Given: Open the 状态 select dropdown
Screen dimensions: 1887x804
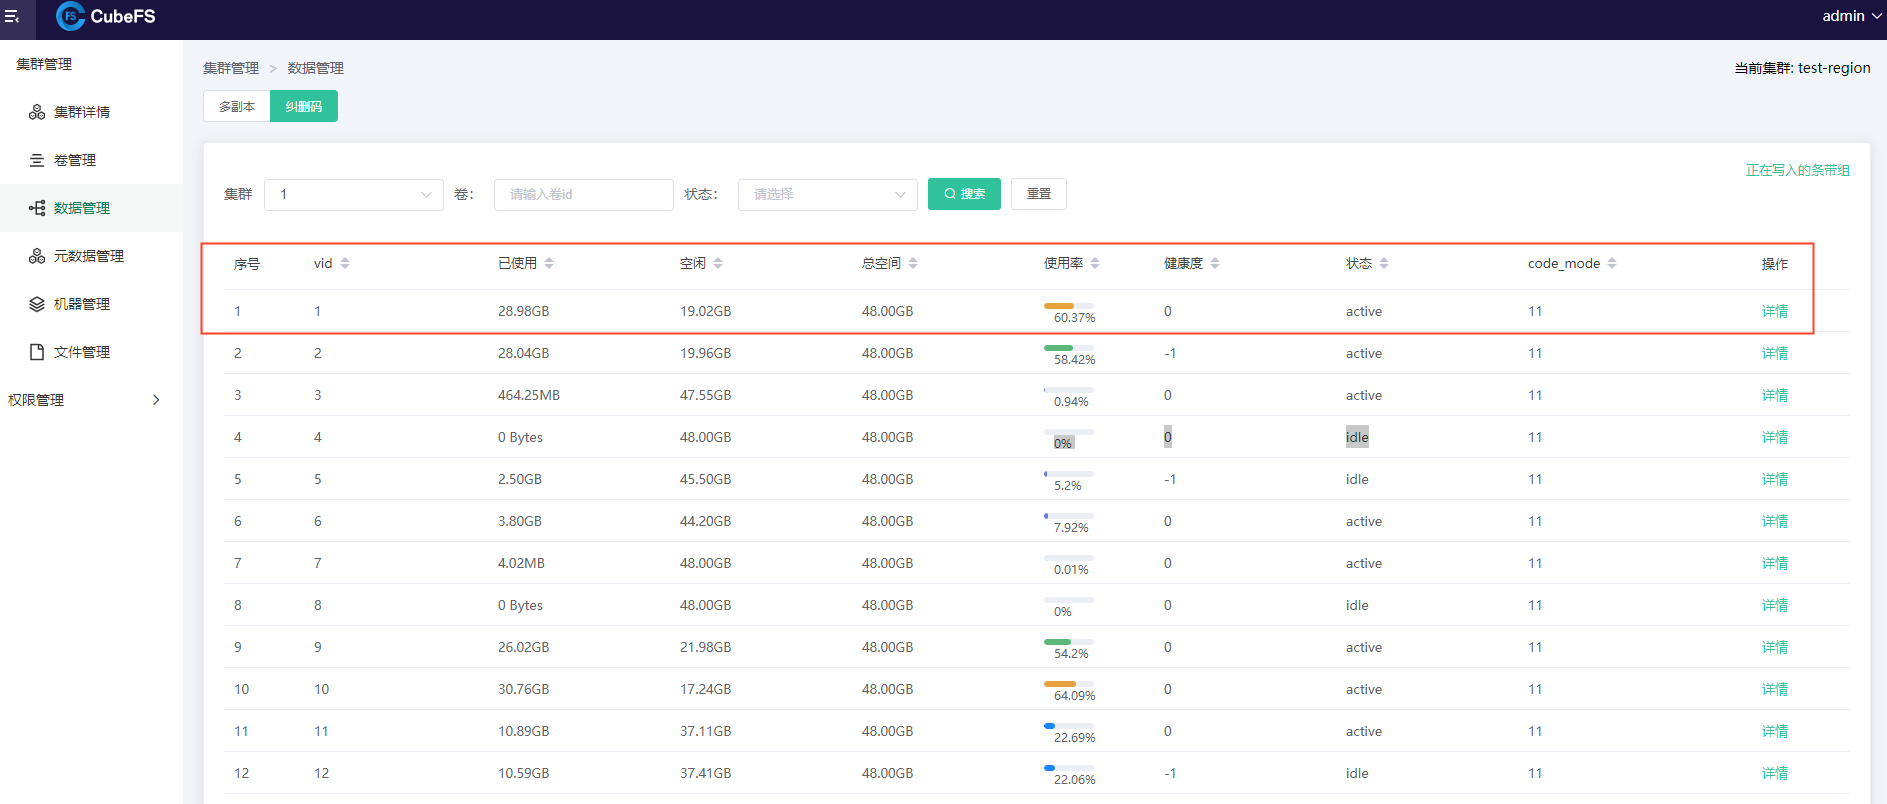Looking at the screenshot, I should tap(828, 194).
